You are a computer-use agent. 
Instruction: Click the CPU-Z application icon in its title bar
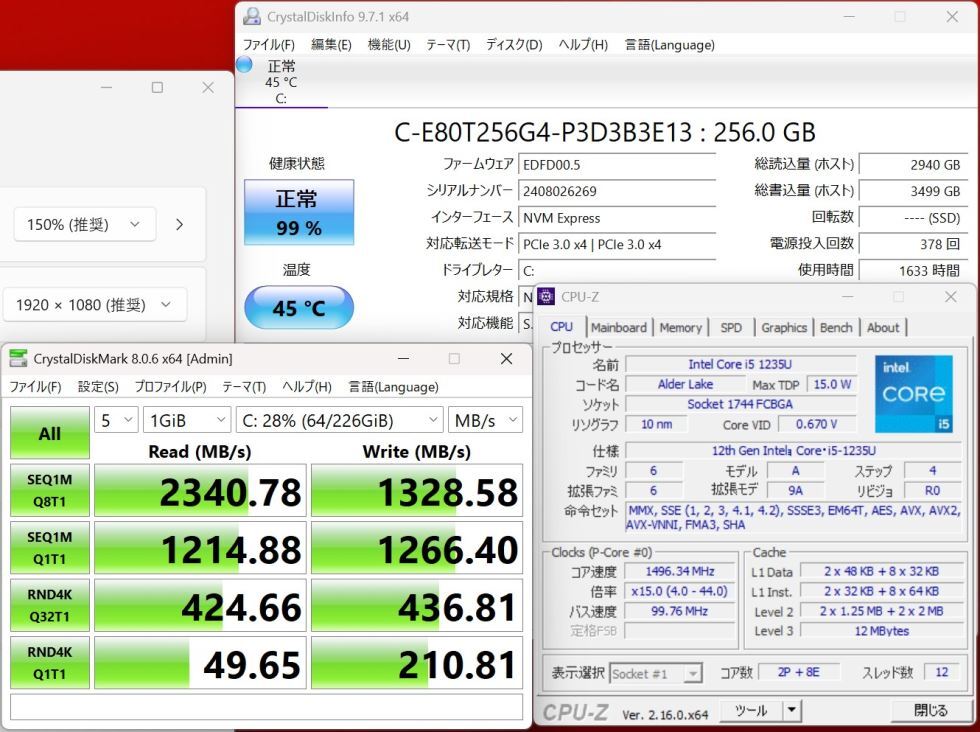click(x=545, y=296)
